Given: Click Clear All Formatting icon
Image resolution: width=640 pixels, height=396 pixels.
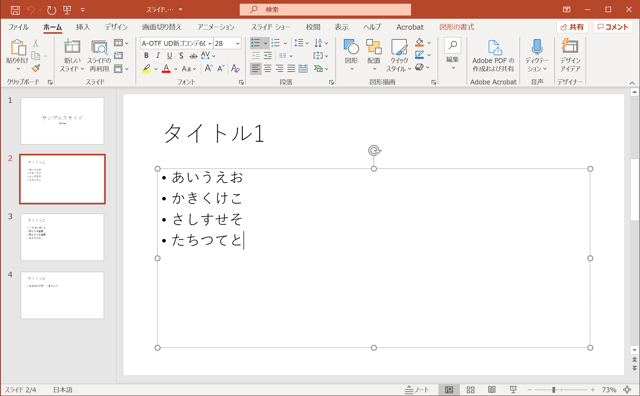Looking at the screenshot, I should [235, 68].
